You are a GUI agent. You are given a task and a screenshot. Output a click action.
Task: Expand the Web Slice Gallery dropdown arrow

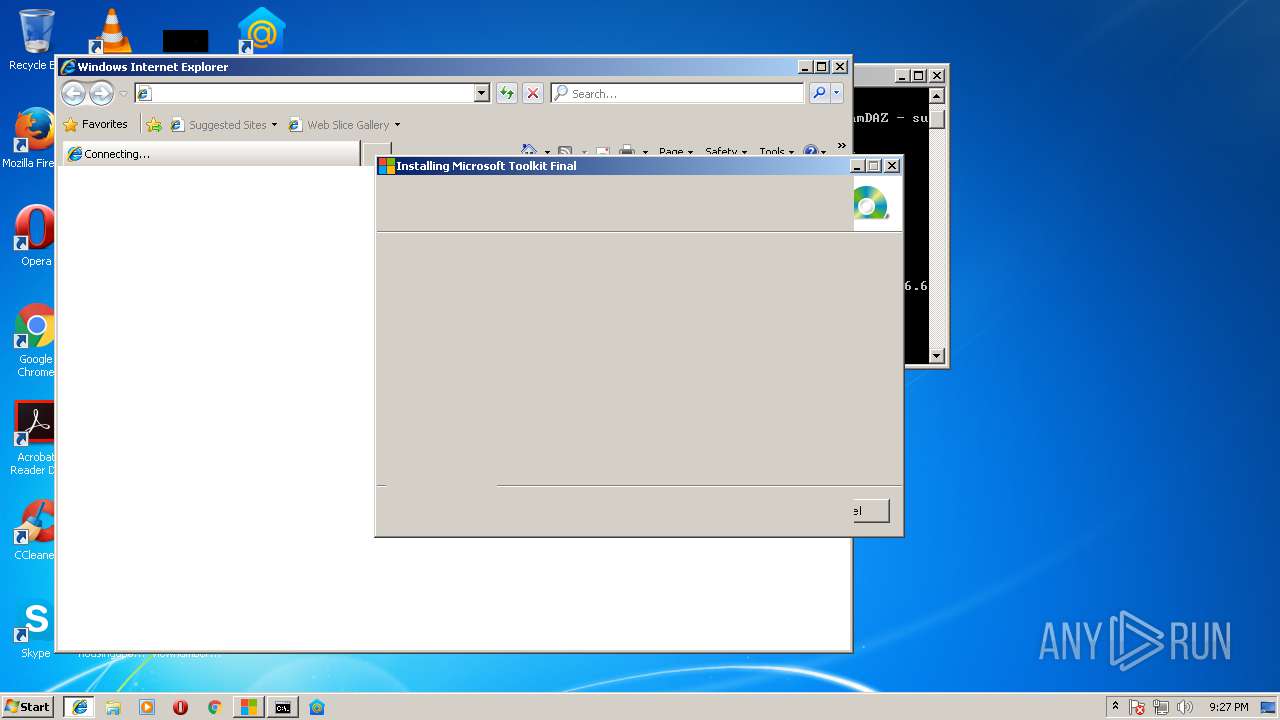pyautogui.click(x=397, y=125)
